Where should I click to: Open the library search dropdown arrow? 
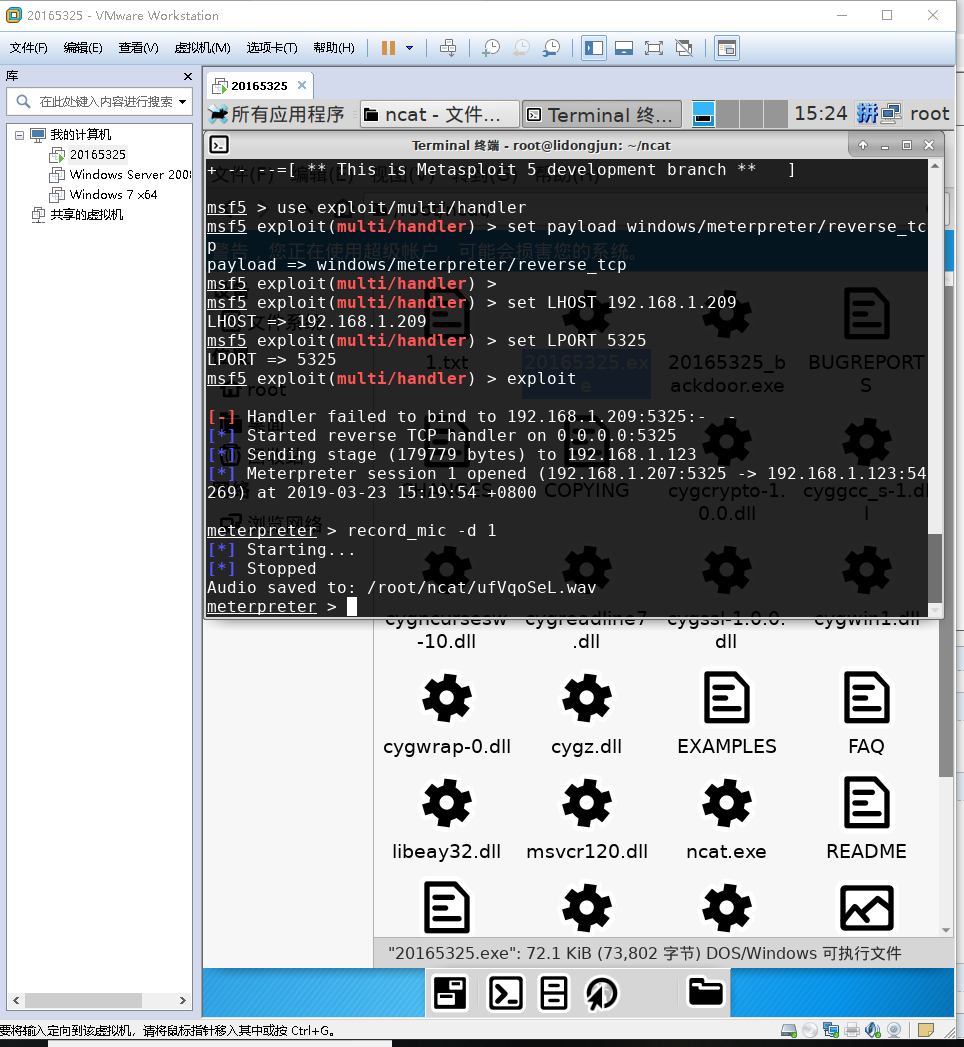[x=182, y=101]
